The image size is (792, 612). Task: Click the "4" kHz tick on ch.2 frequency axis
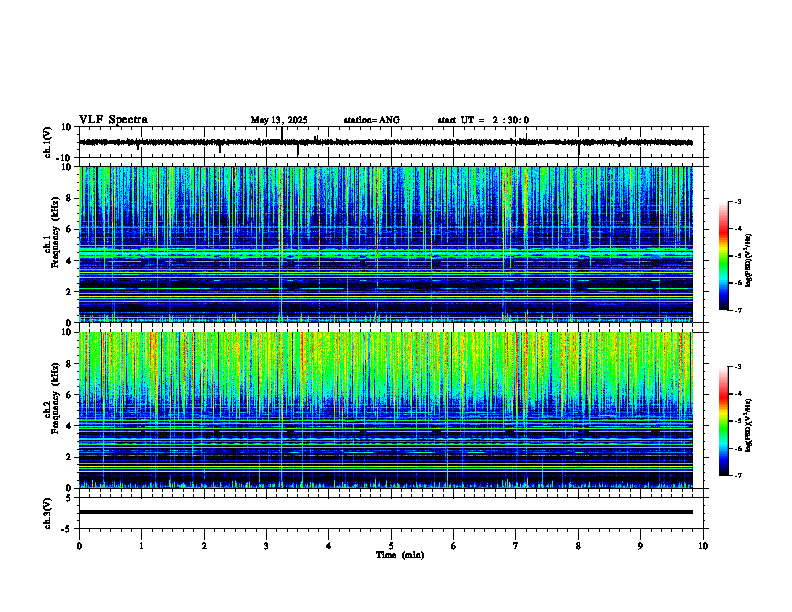click(69, 426)
